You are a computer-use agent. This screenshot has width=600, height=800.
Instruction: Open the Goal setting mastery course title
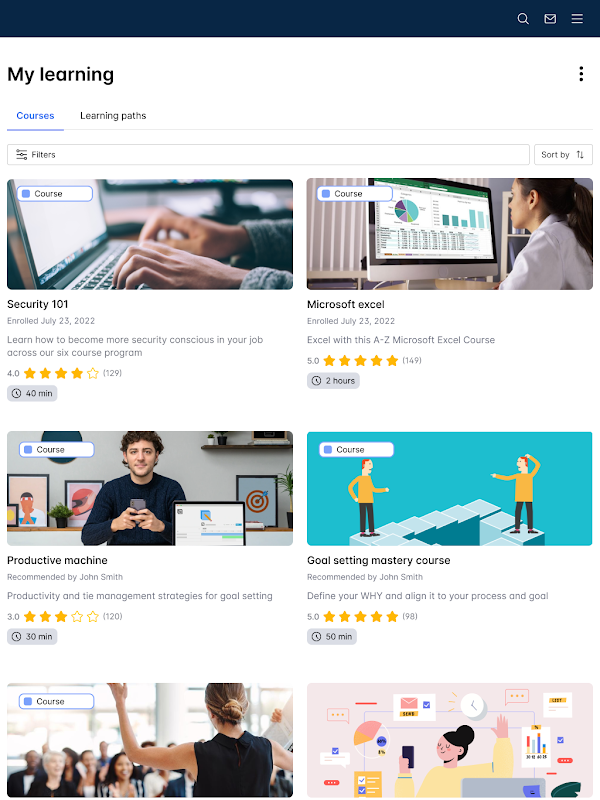379,560
